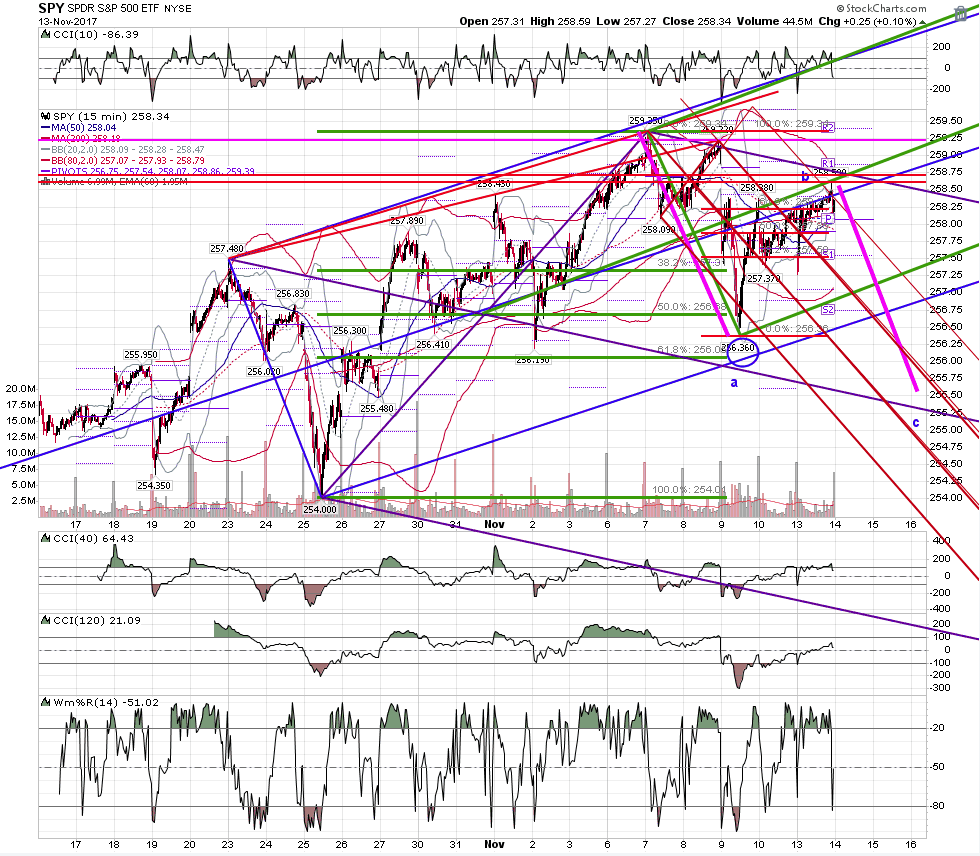
Task: Click the candlestick icon beside SPY (15 min)
Action: [46, 116]
